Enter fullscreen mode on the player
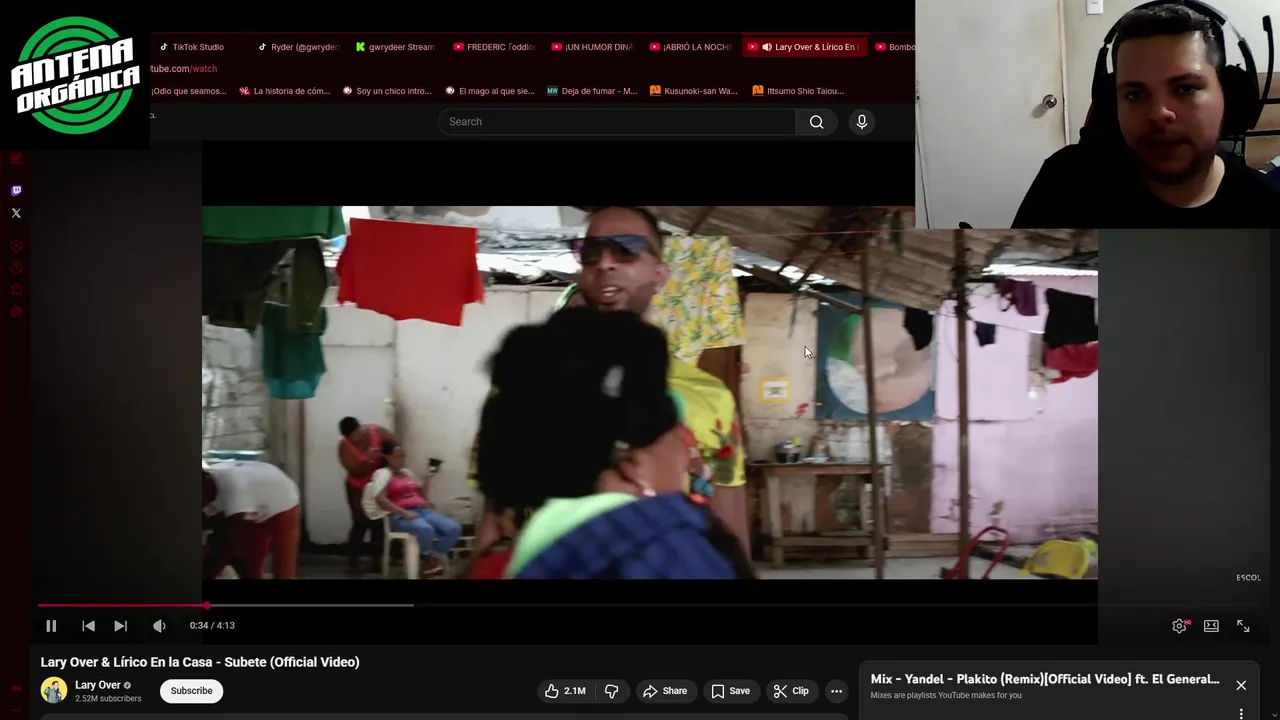Image resolution: width=1280 pixels, height=720 pixels. pyautogui.click(x=1243, y=626)
